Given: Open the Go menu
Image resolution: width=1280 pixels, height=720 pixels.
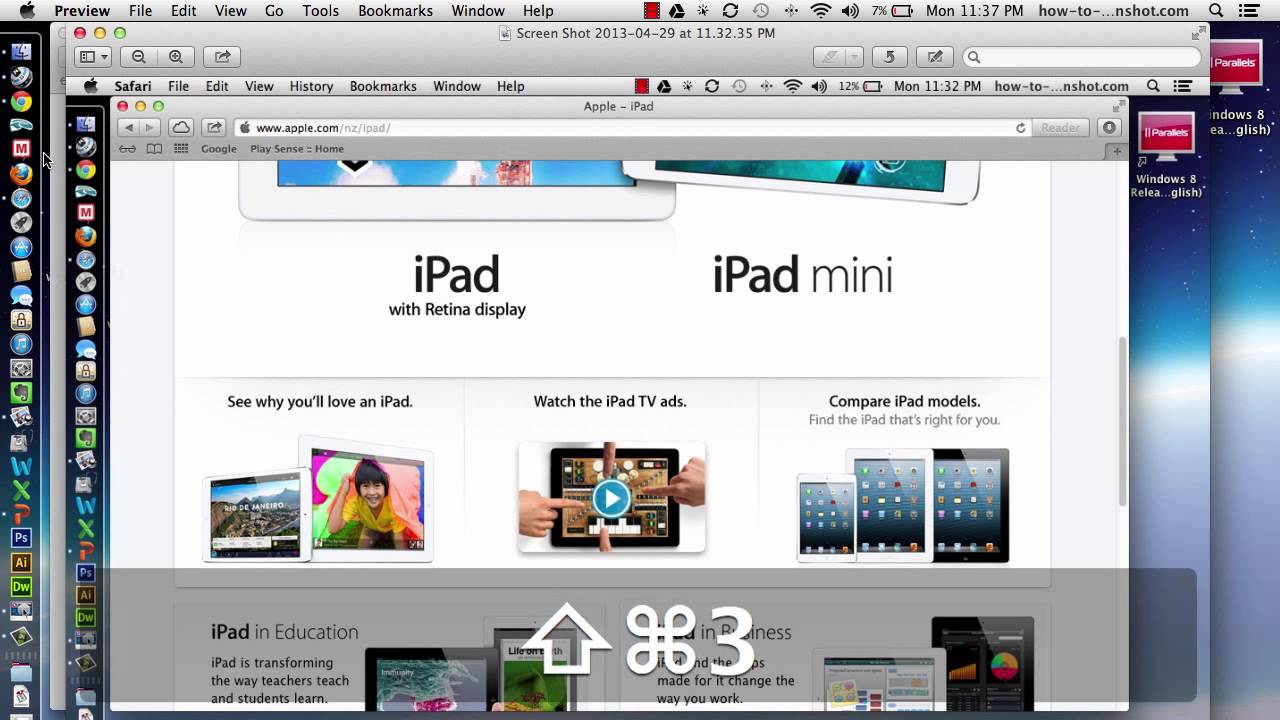Looking at the screenshot, I should click(x=274, y=11).
